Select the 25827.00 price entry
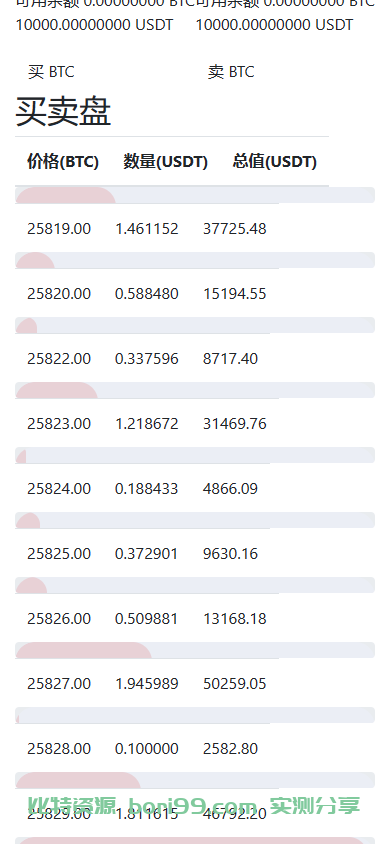Image resolution: width=390 pixels, height=844 pixels. tap(59, 684)
